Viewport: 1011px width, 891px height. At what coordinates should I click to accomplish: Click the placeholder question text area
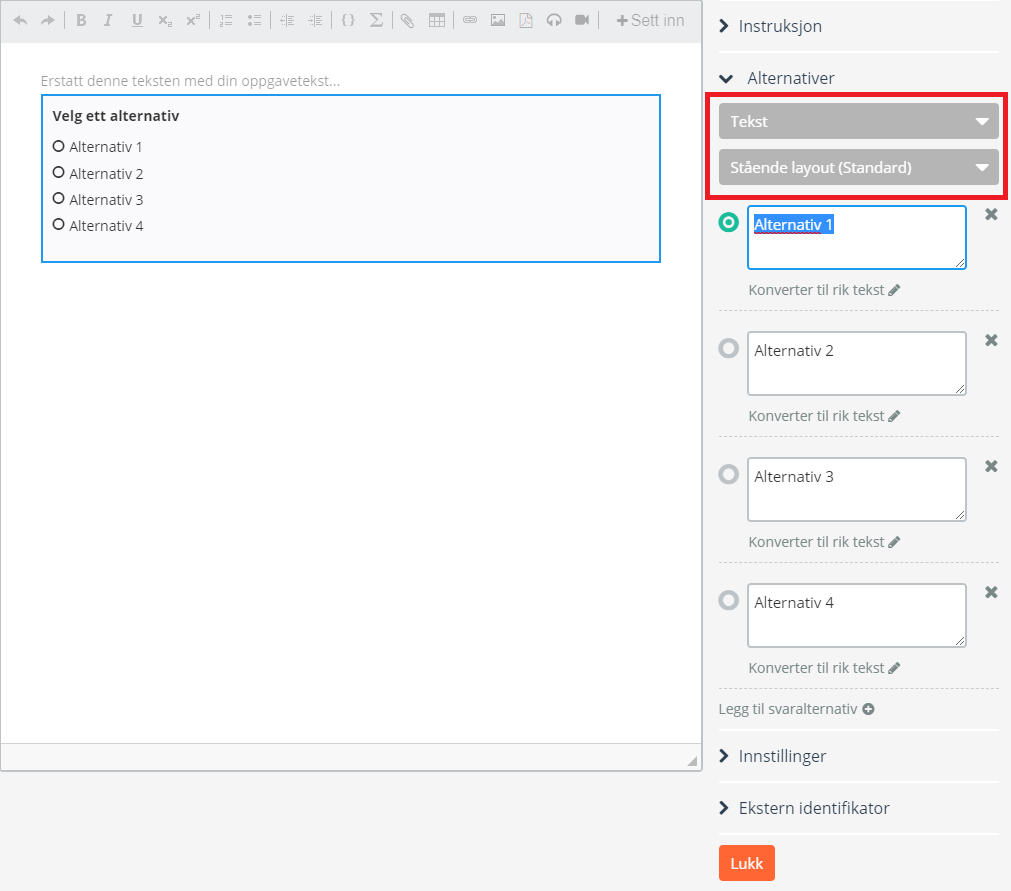190,81
